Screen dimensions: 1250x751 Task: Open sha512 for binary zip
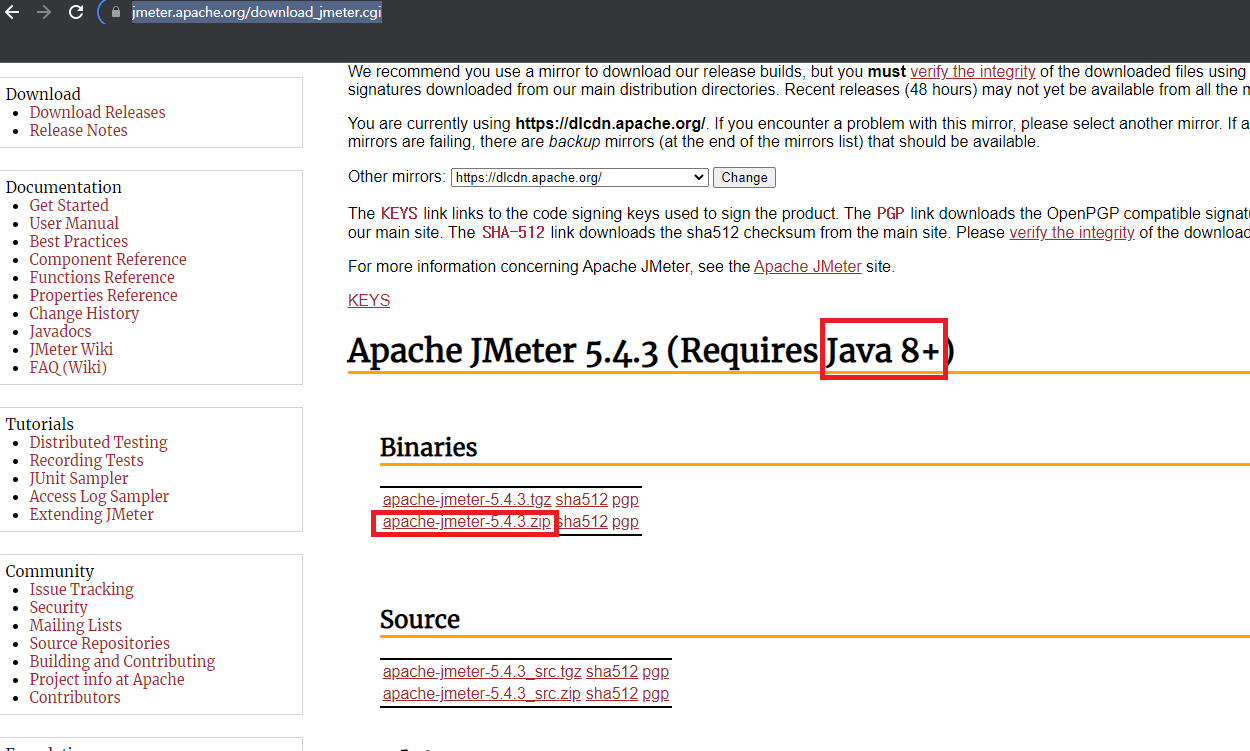coord(582,521)
